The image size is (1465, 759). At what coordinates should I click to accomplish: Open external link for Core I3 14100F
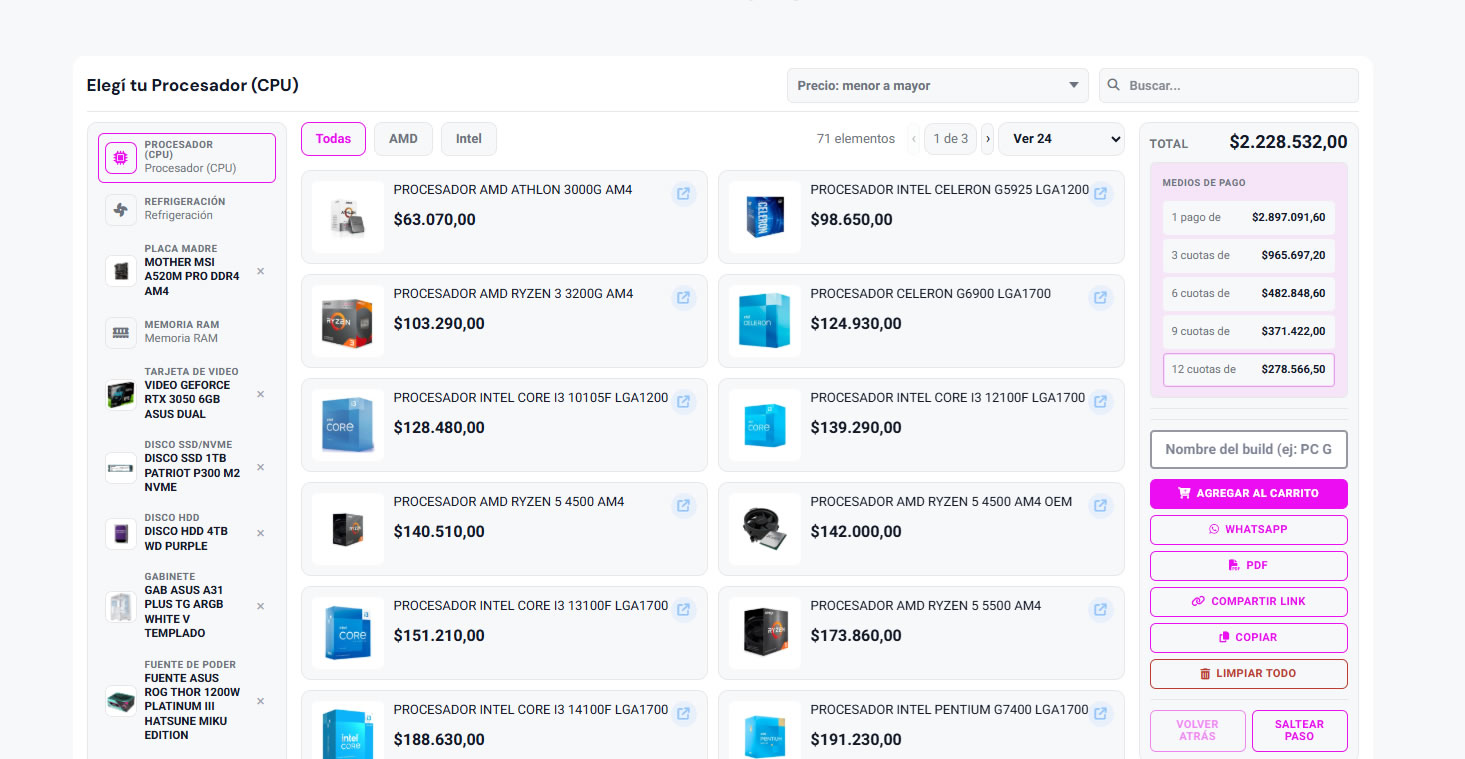[684, 713]
